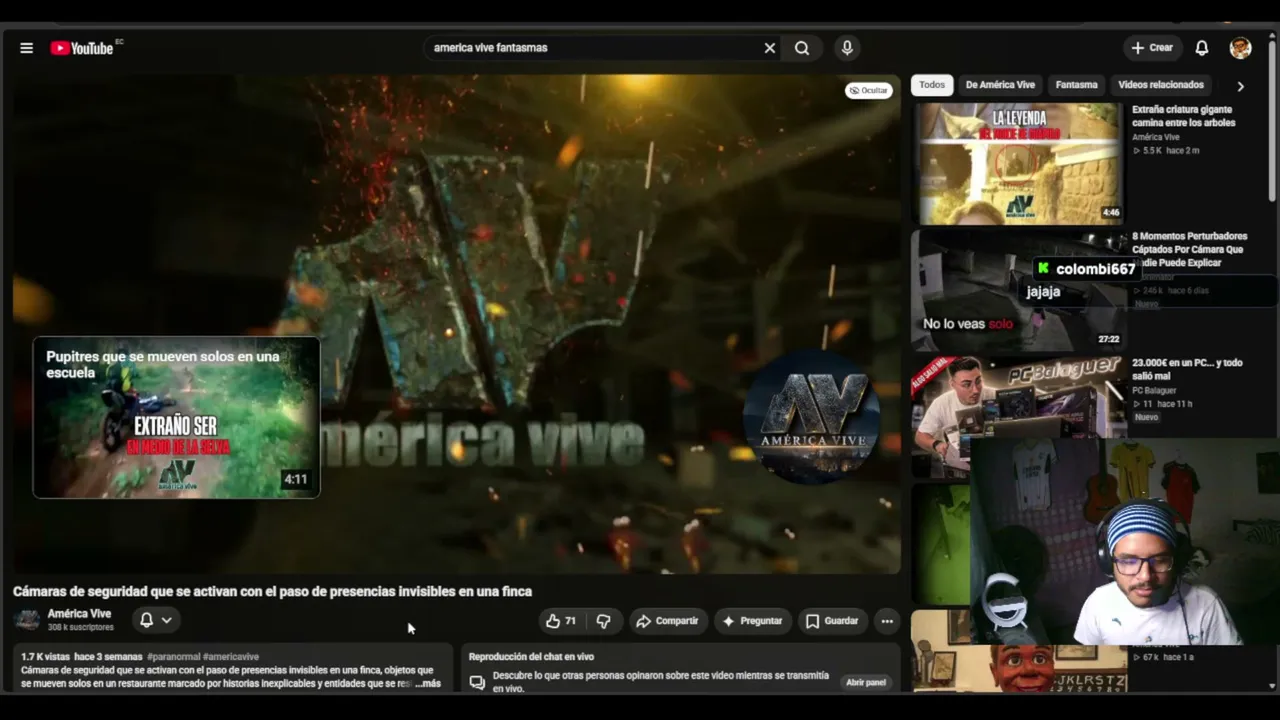Click the page scrollbar down arrow

[x=1272, y=686]
